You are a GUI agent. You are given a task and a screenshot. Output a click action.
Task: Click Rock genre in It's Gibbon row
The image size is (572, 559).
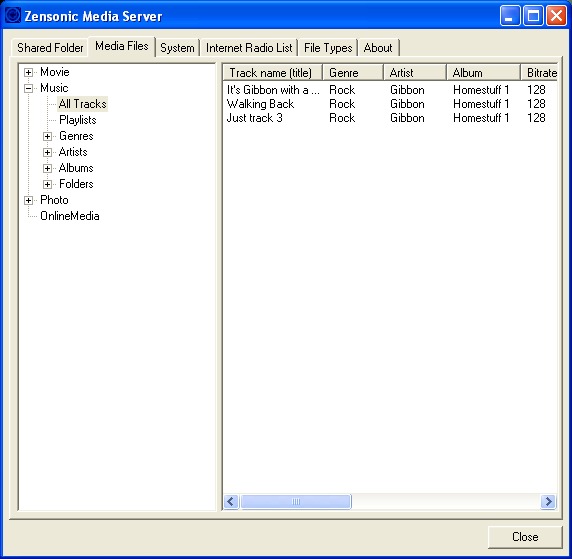tap(342, 90)
